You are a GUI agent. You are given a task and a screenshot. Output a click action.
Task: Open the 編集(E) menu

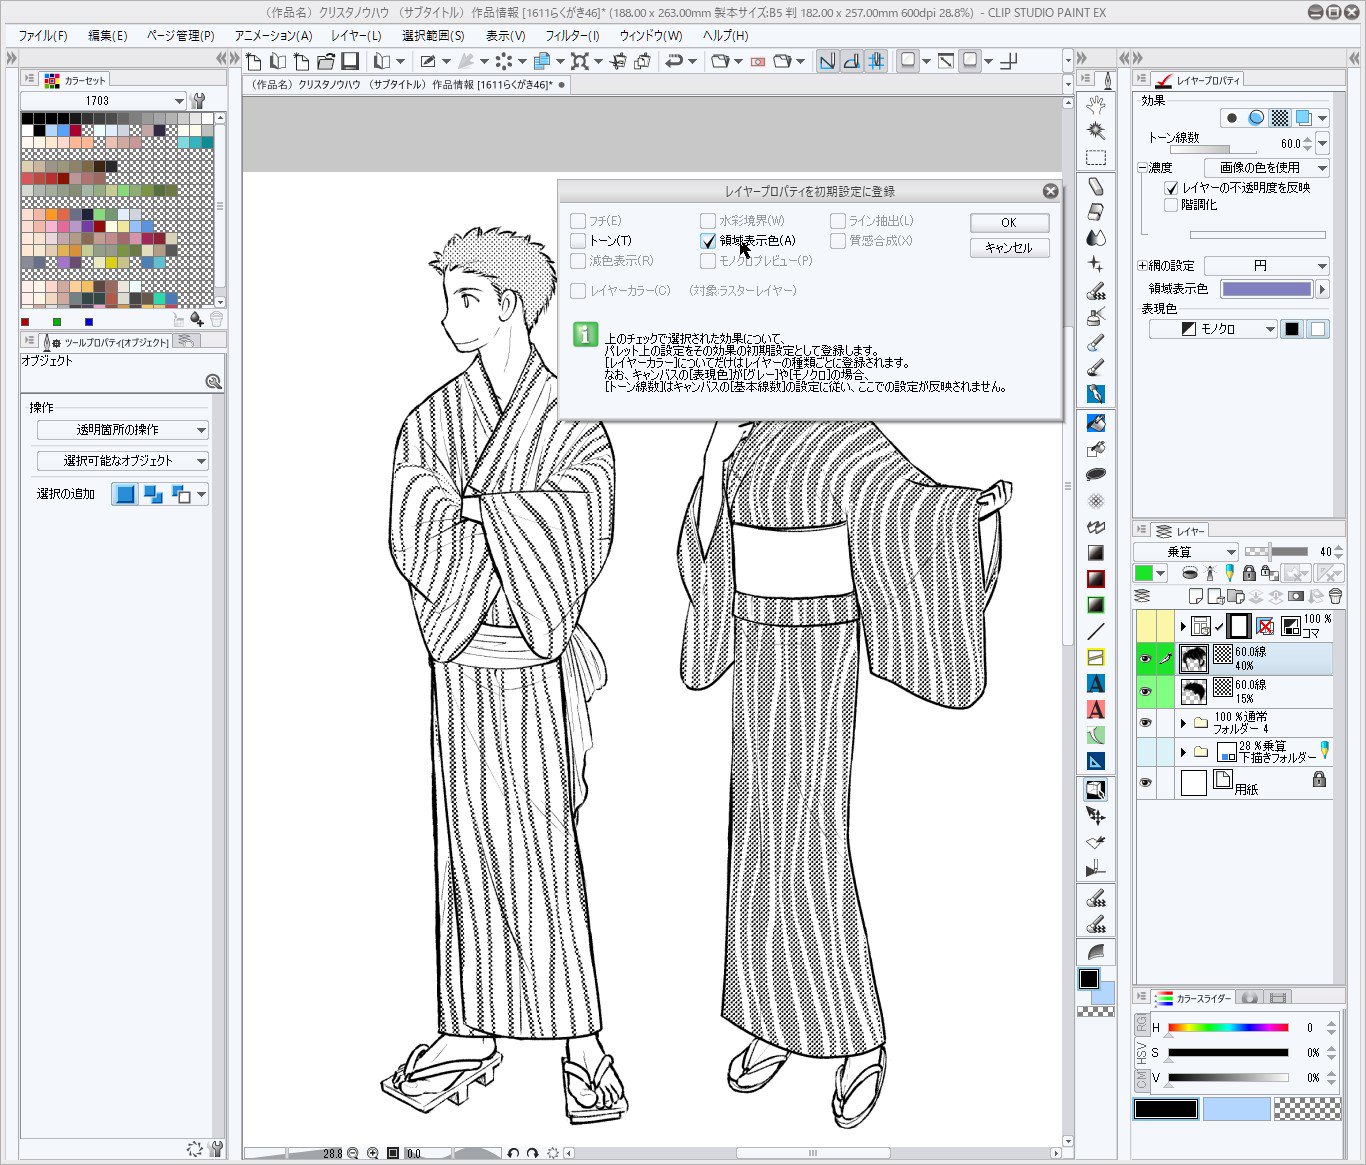pyautogui.click(x=107, y=35)
